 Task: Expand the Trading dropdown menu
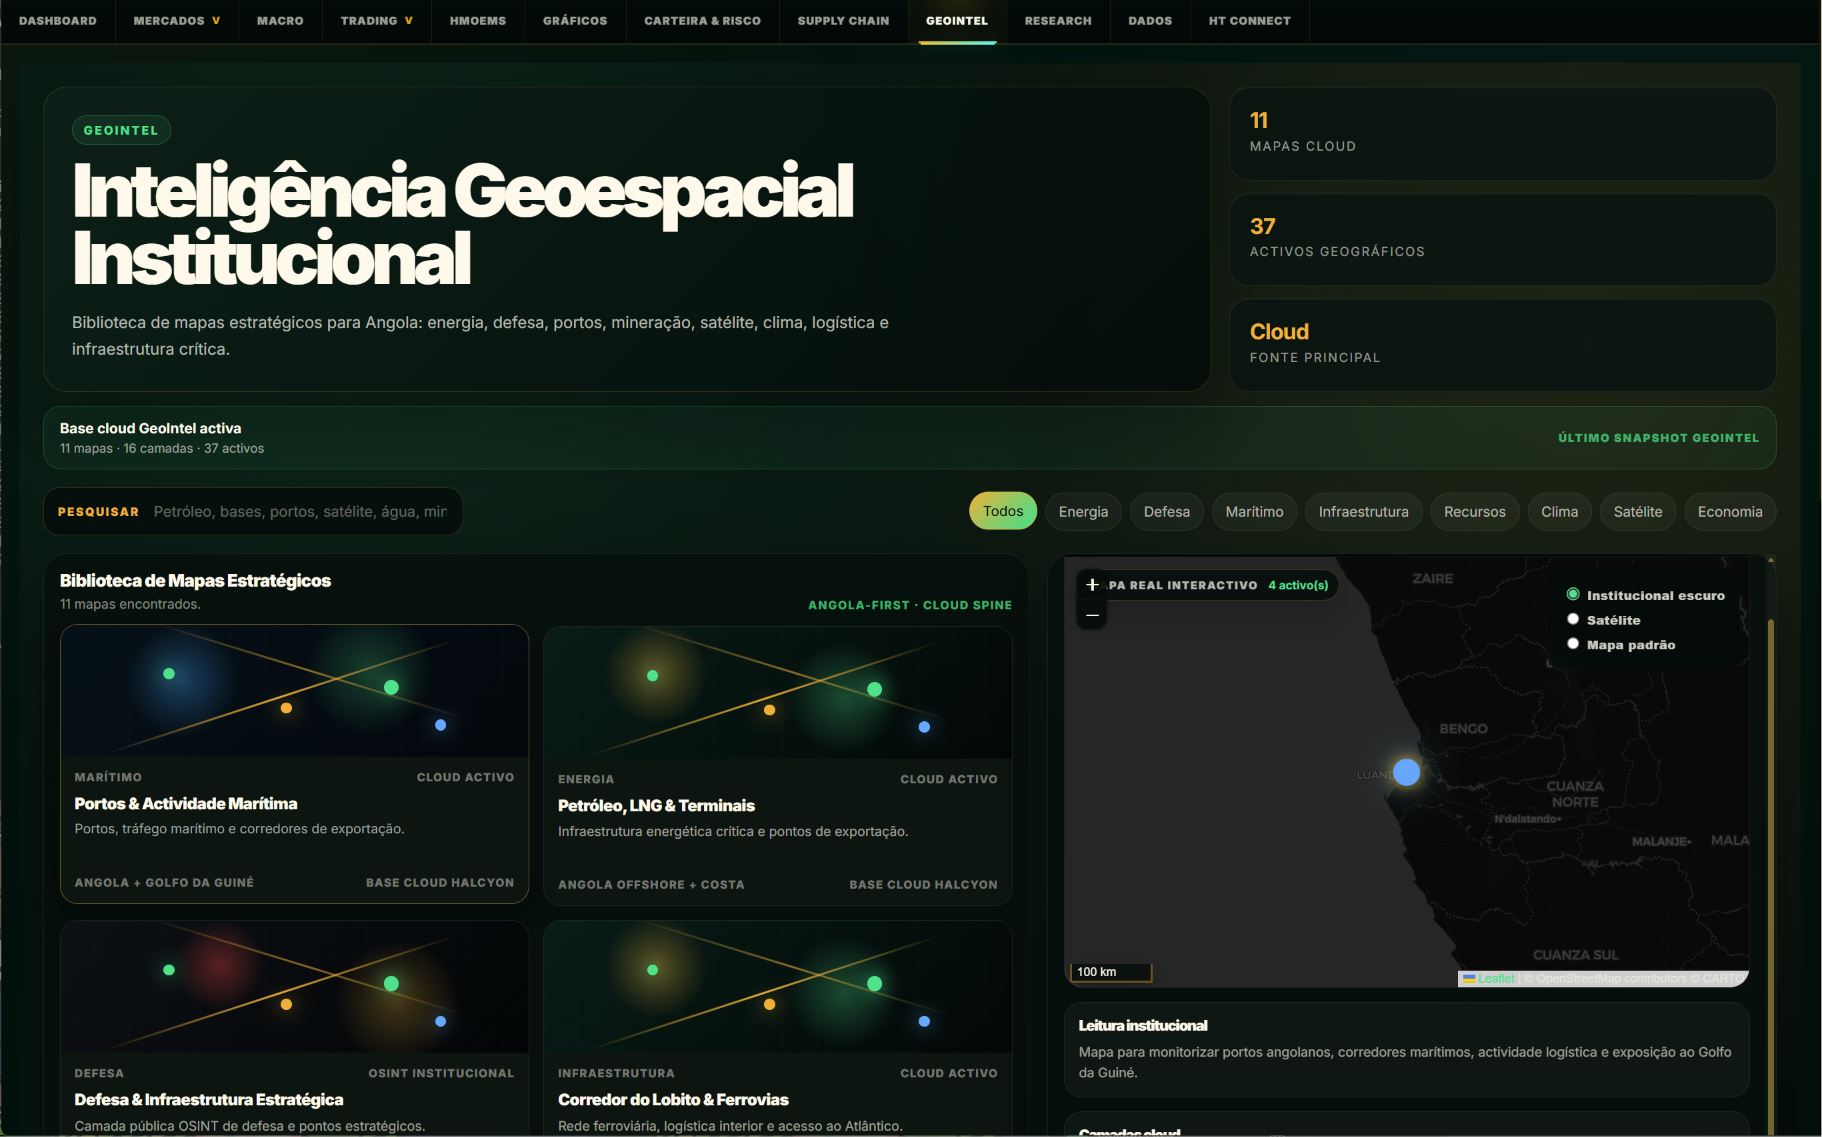(377, 21)
